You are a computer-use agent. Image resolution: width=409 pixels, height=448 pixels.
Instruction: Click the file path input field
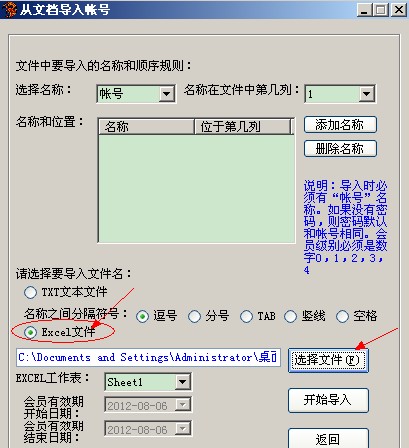148,358
